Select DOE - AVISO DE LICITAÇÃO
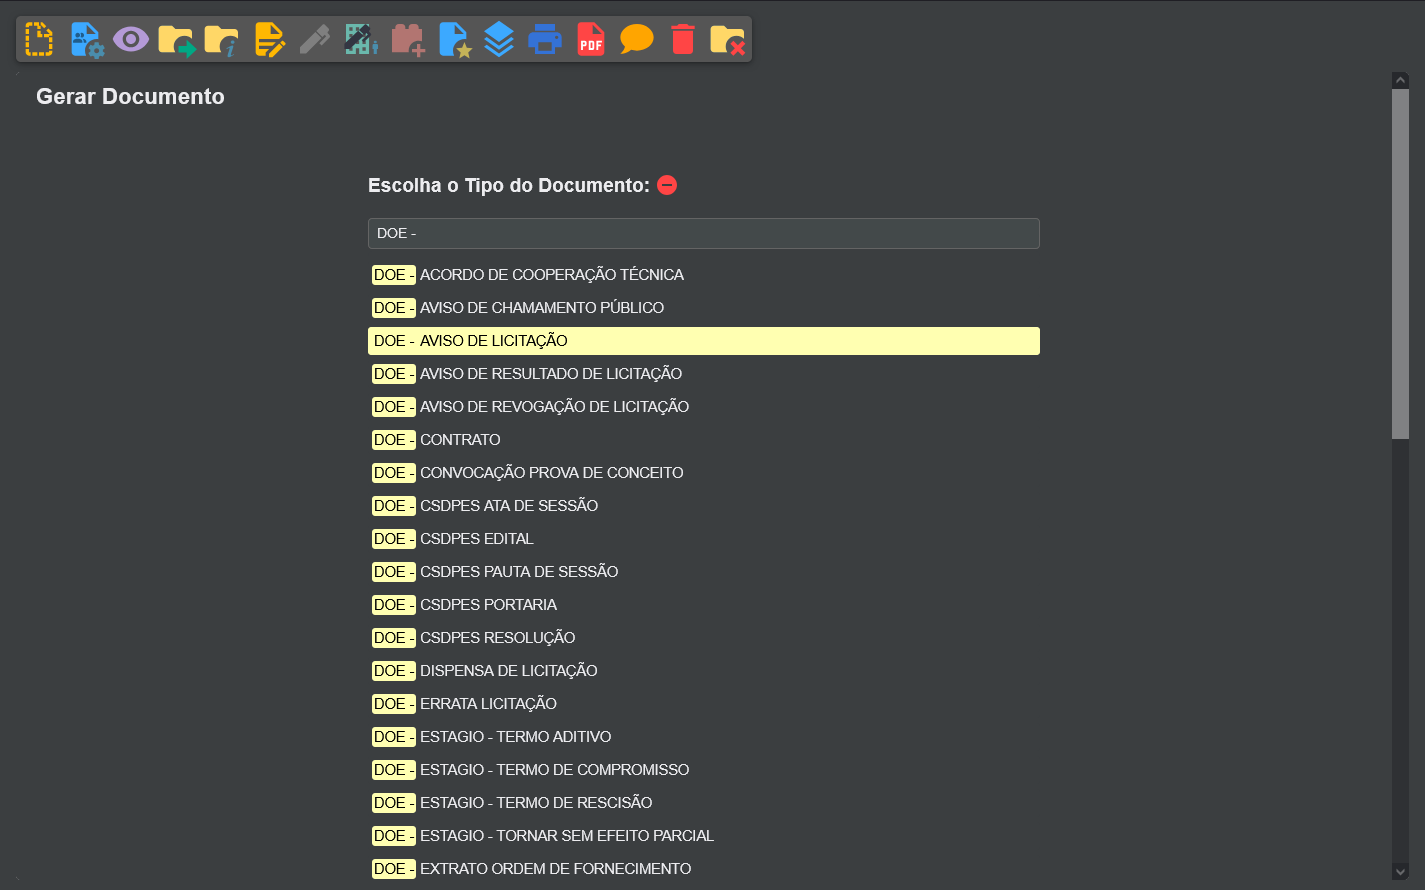The height and width of the screenshot is (890, 1425). (704, 341)
